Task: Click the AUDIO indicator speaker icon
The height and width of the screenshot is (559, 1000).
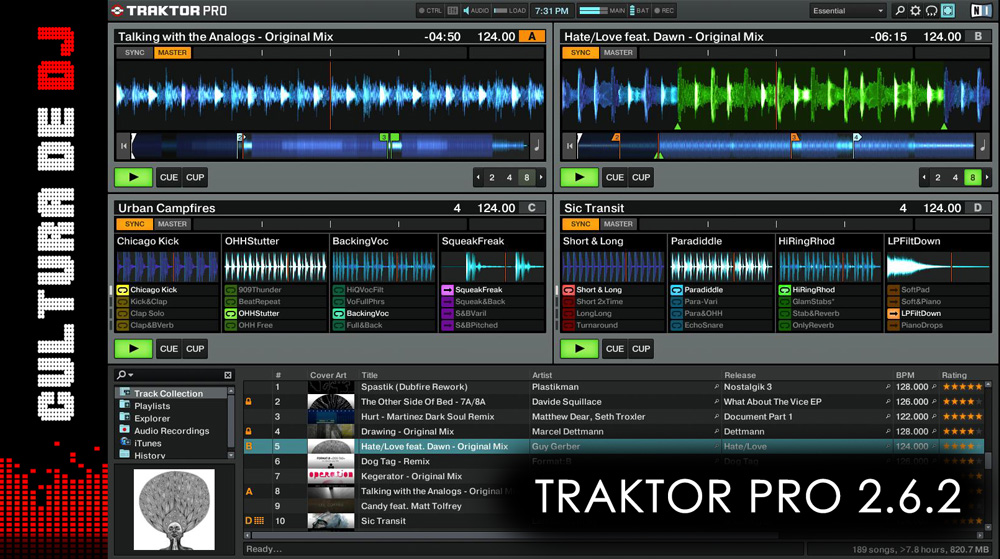Action: pyautogui.click(x=466, y=11)
